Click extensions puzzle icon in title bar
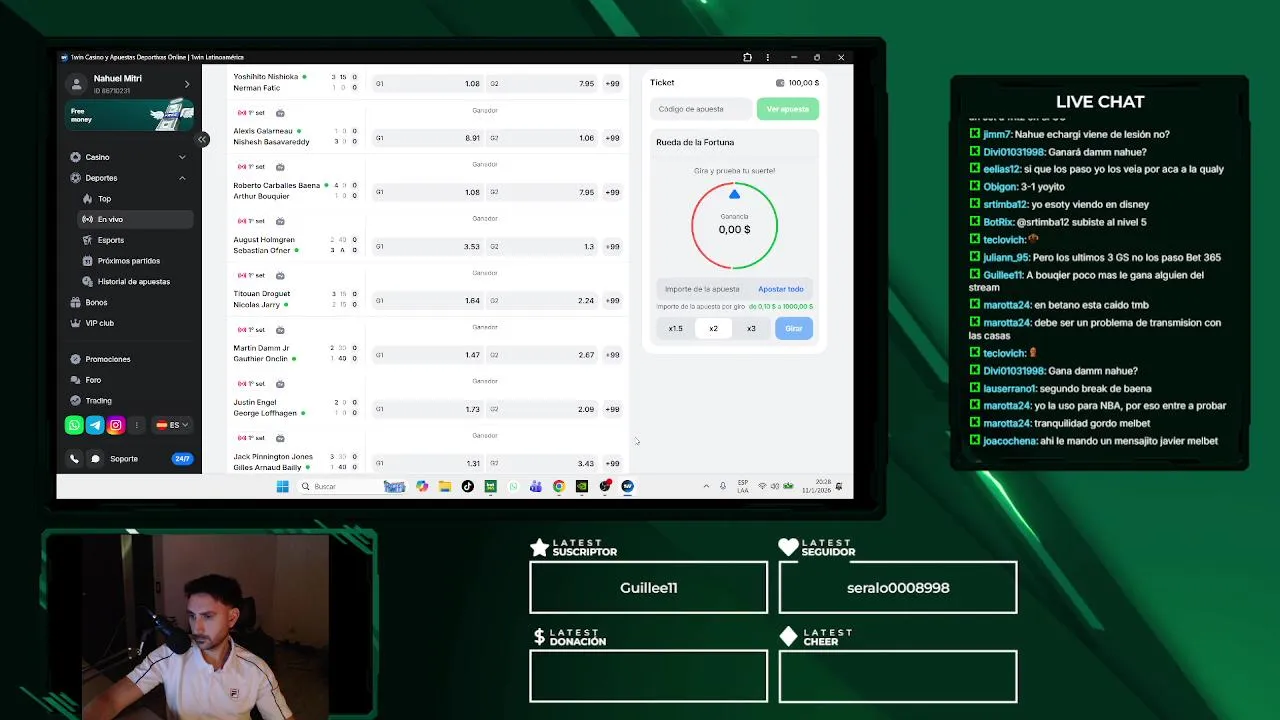 click(x=747, y=57)
